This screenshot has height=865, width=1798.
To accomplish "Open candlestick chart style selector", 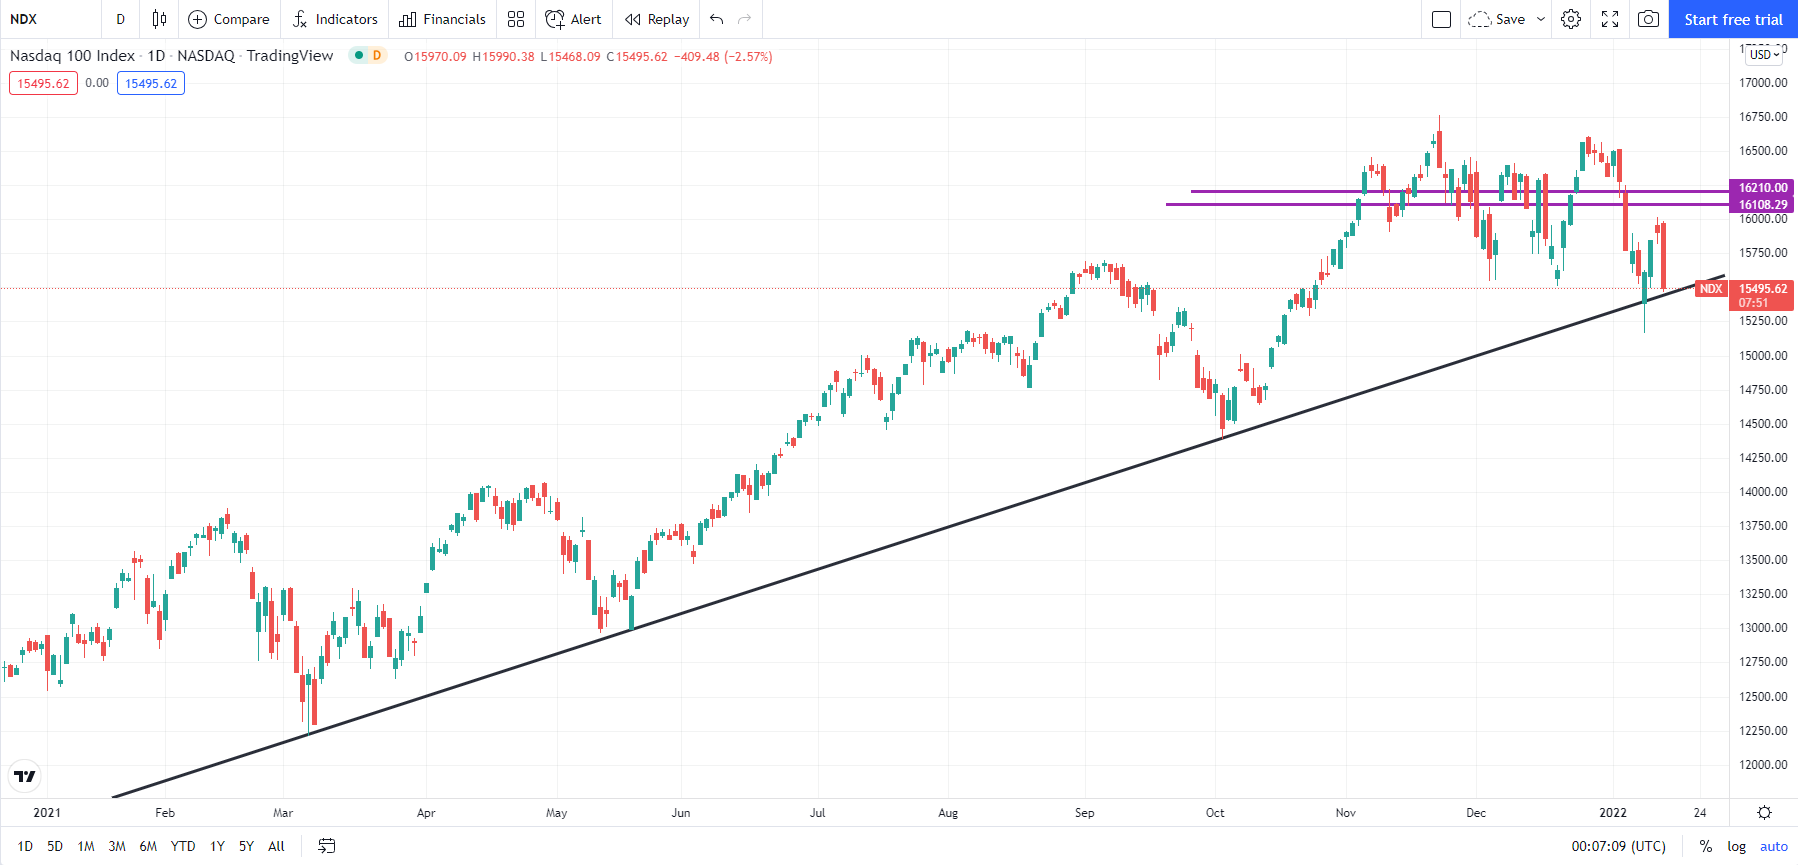I will point(159,19).
